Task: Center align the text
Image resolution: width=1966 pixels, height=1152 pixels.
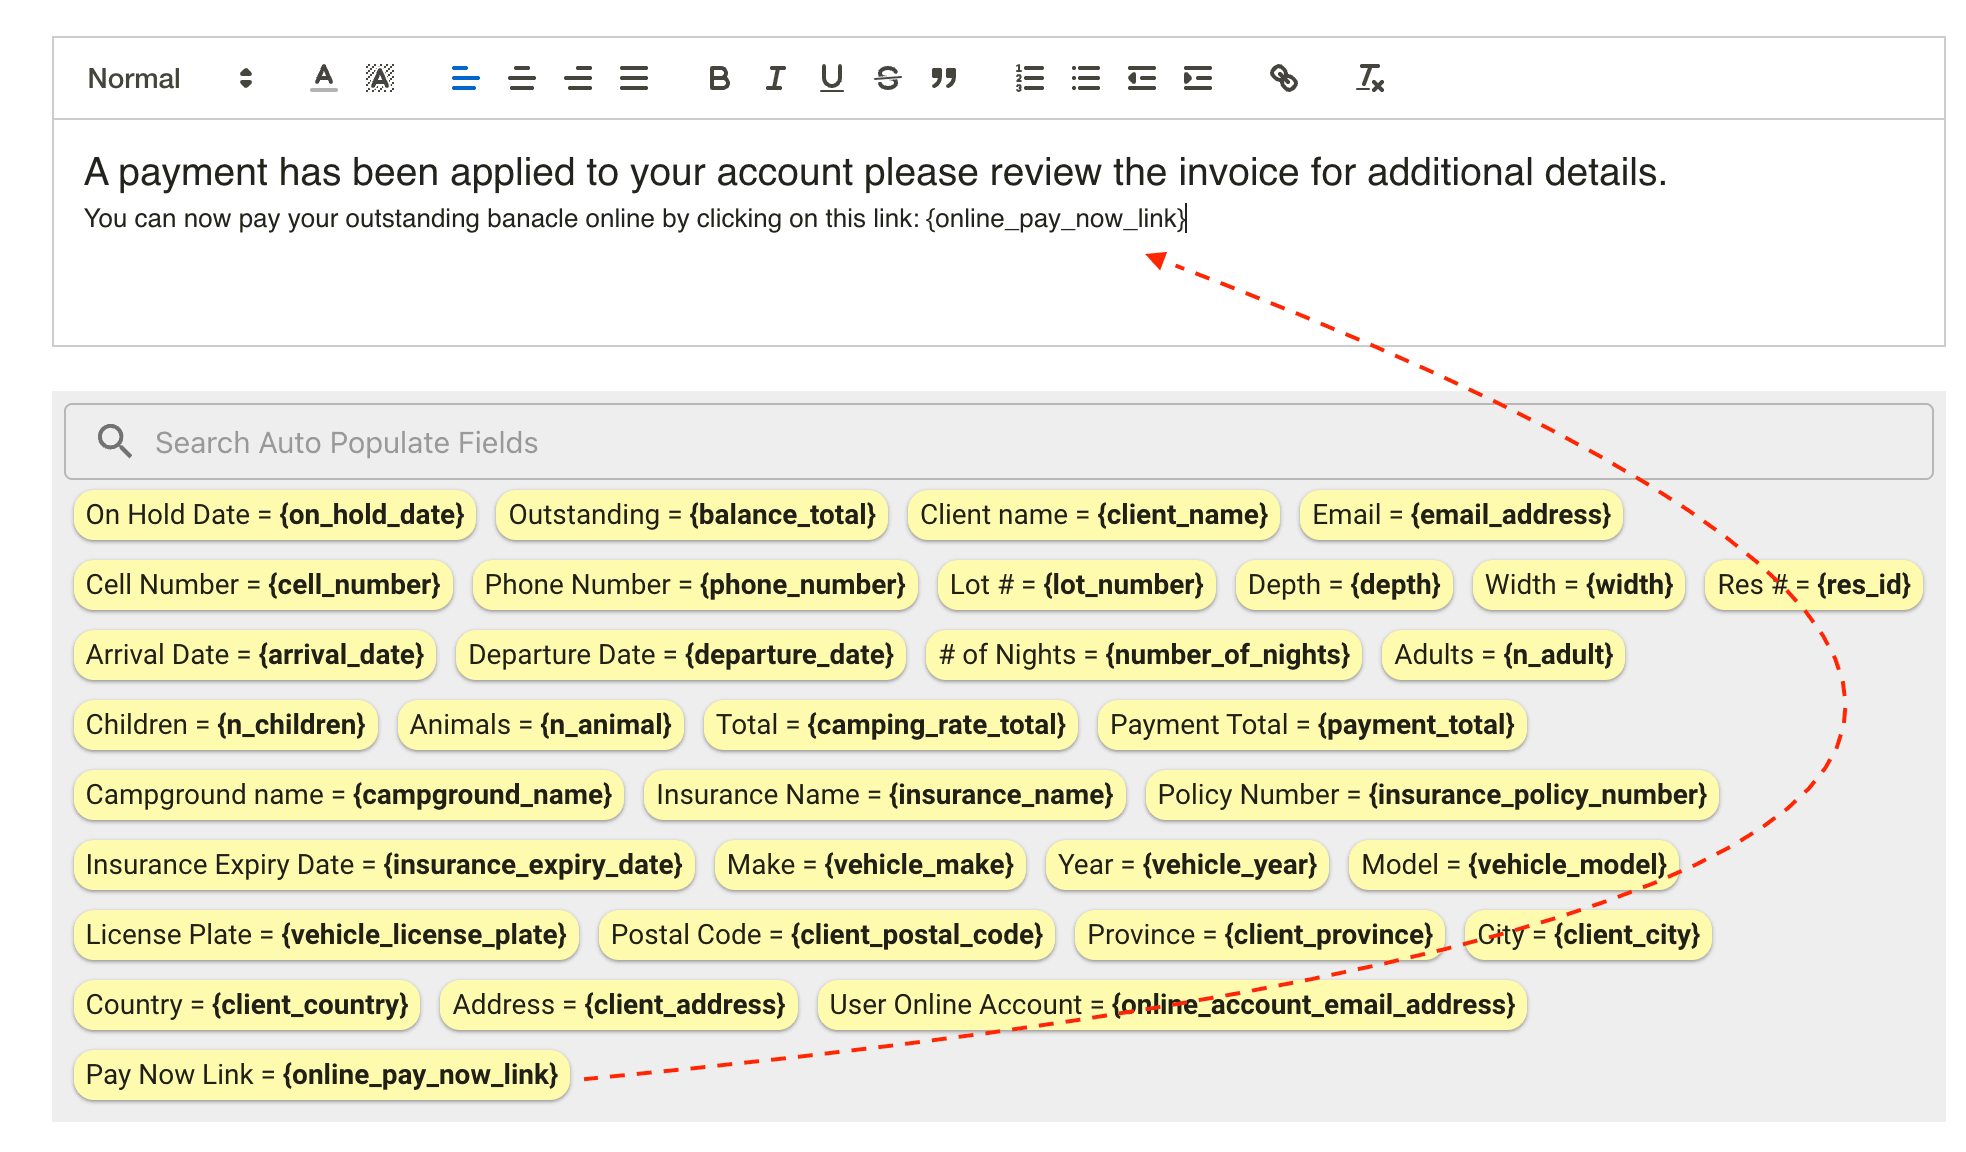Action: point(521,78)
